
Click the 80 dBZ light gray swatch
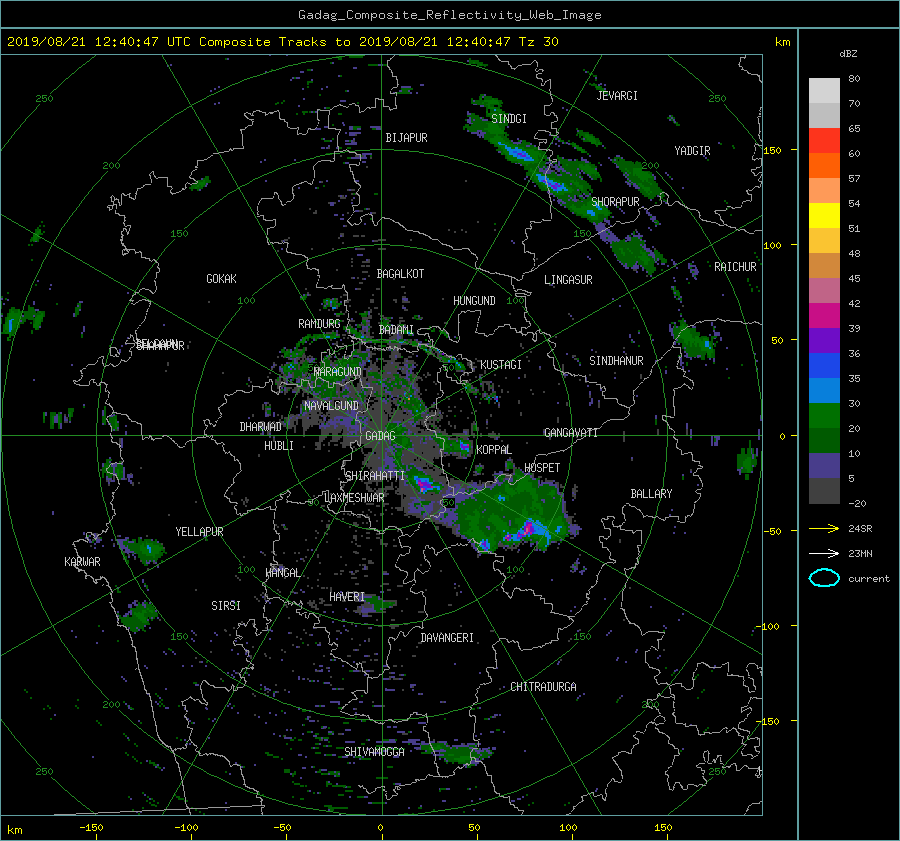click(824, 91)
